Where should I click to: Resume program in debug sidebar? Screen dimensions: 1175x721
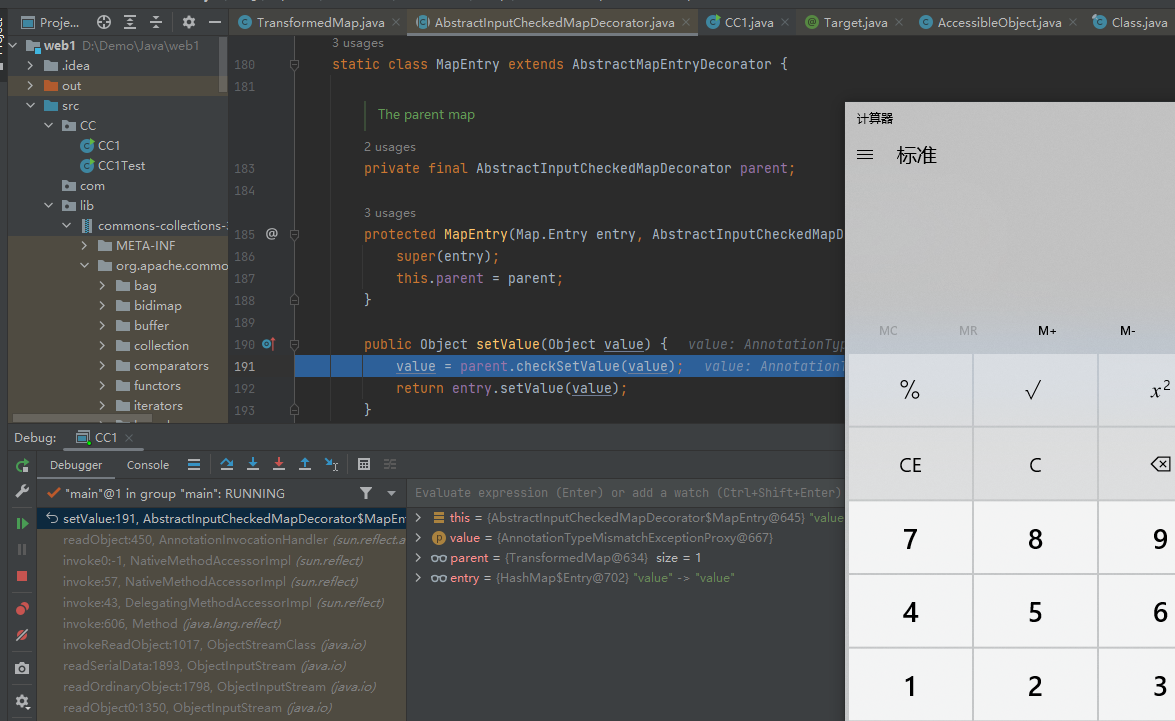click(22, 523)
